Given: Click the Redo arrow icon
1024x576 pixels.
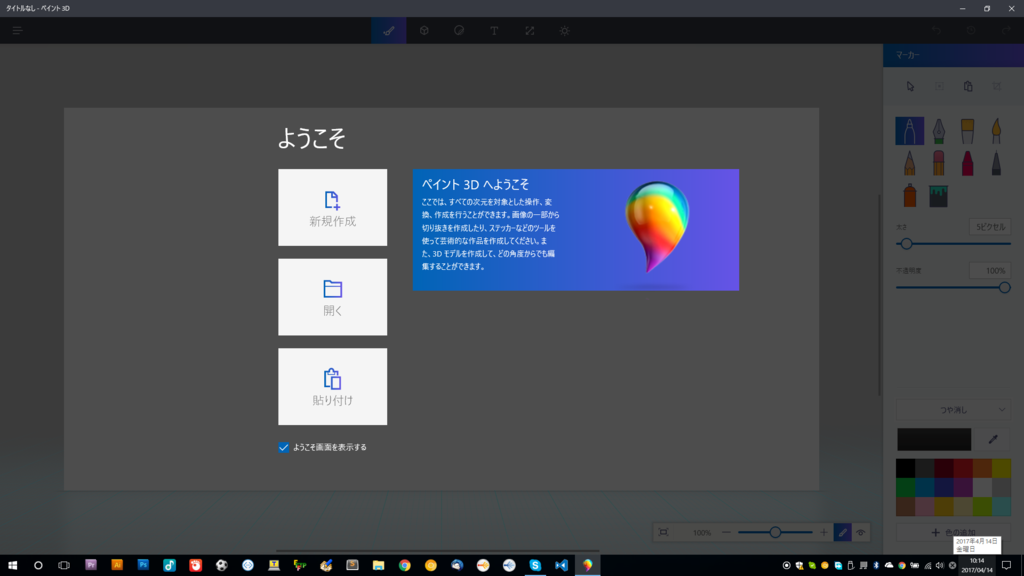Looking at the screenshot, I should 1006,31.
